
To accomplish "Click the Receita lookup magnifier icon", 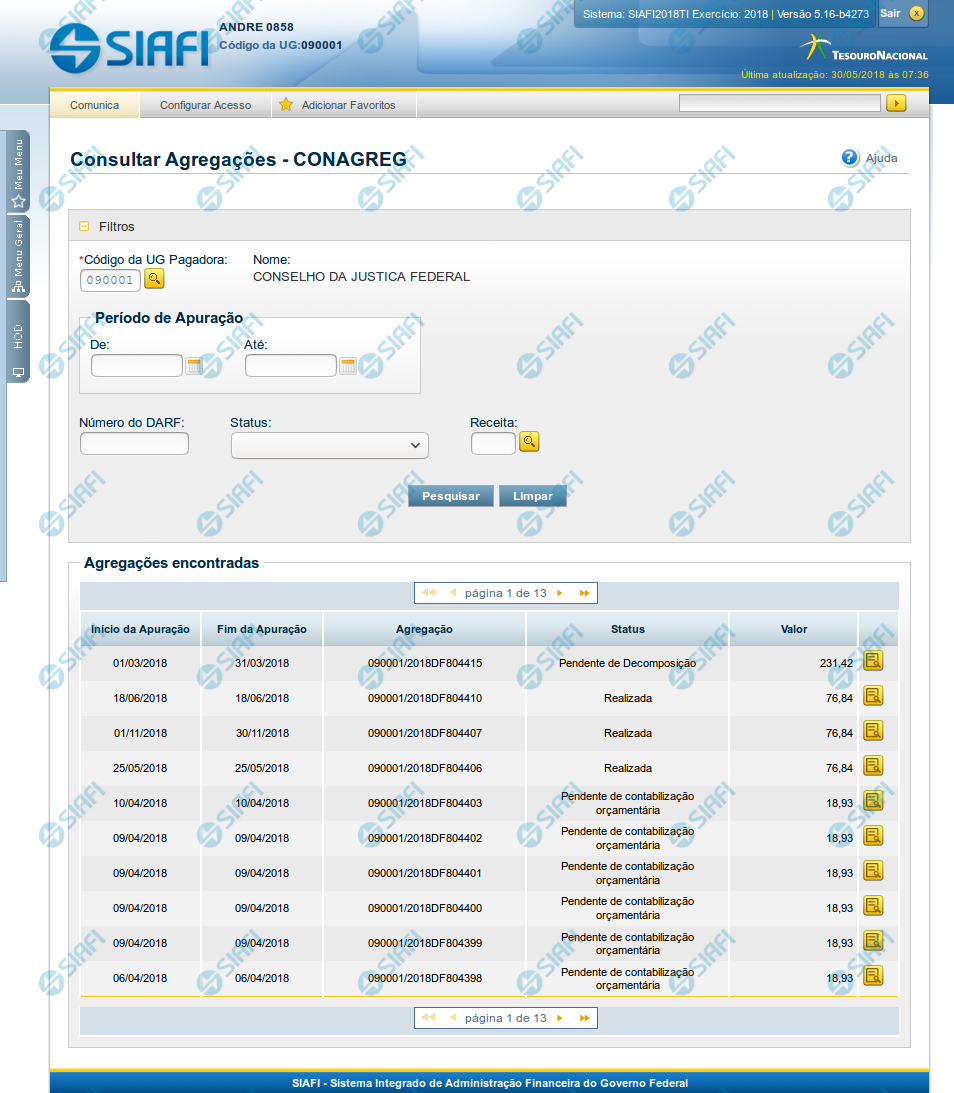I will (529, 442).
